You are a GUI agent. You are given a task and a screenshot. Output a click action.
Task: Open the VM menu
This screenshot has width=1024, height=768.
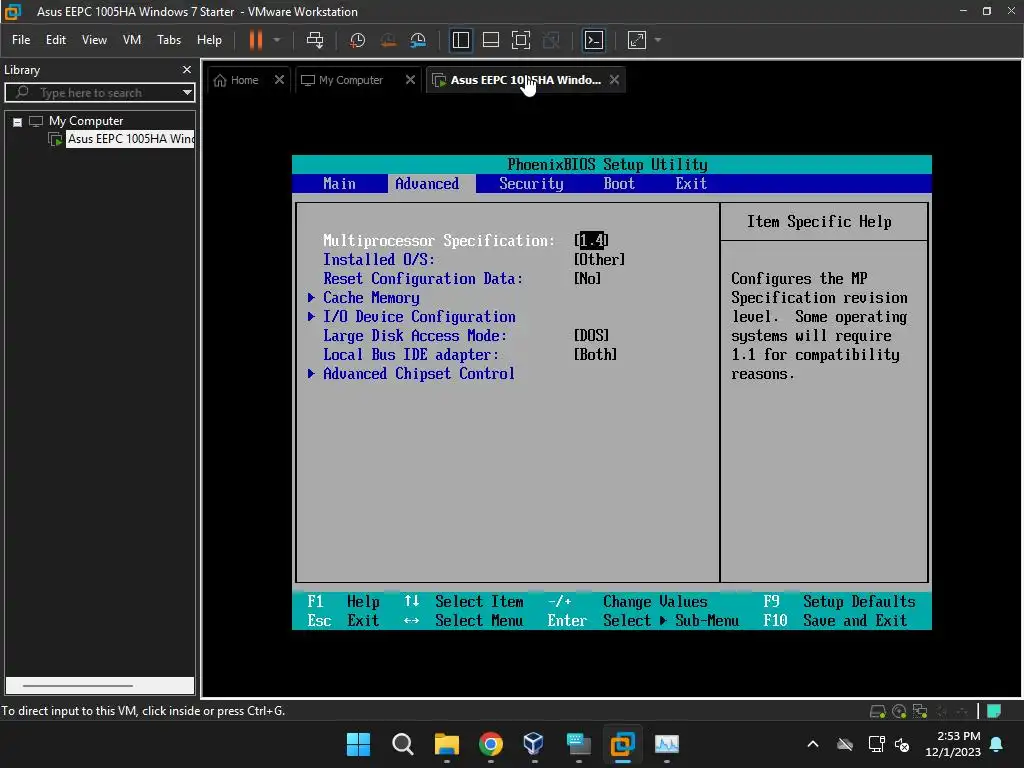[132, 40]
